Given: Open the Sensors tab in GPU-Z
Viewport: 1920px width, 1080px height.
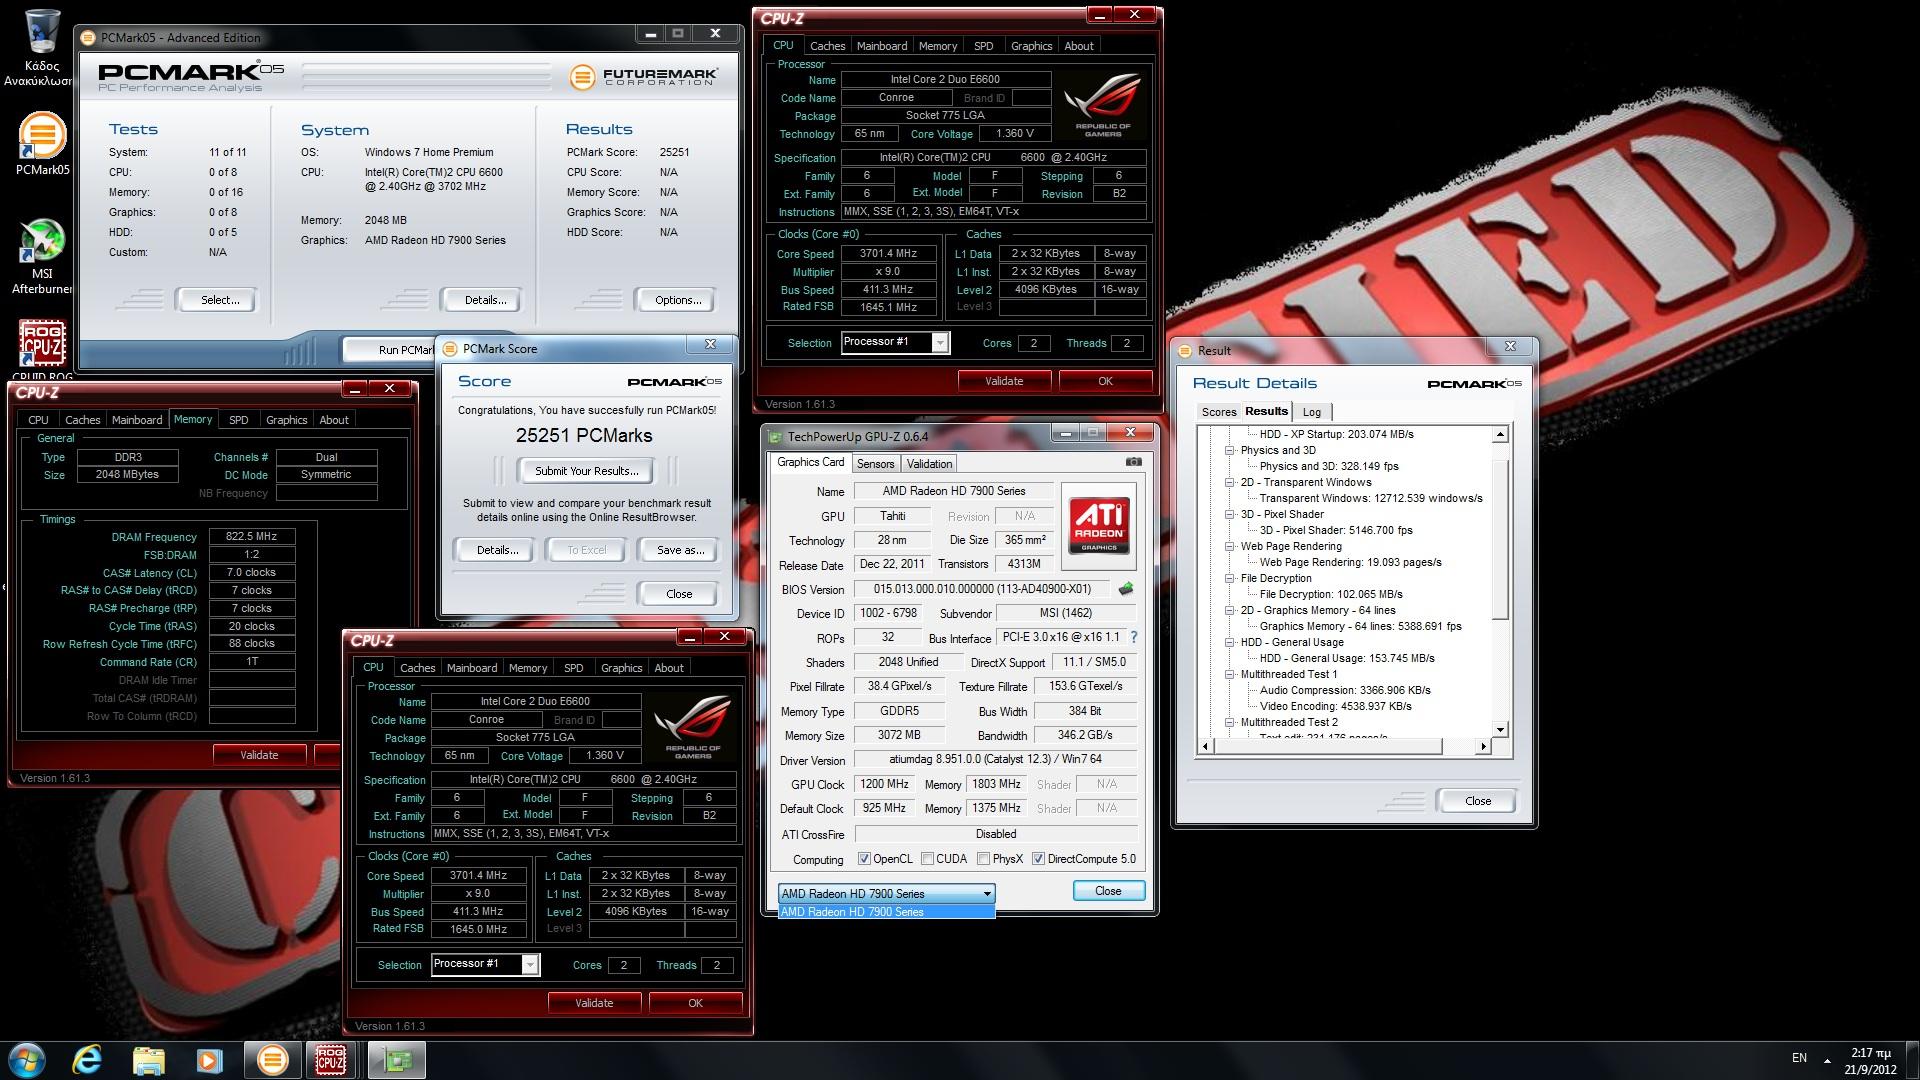Looking at the screenshot, I should pyautogui.click(x=875, y=464).
